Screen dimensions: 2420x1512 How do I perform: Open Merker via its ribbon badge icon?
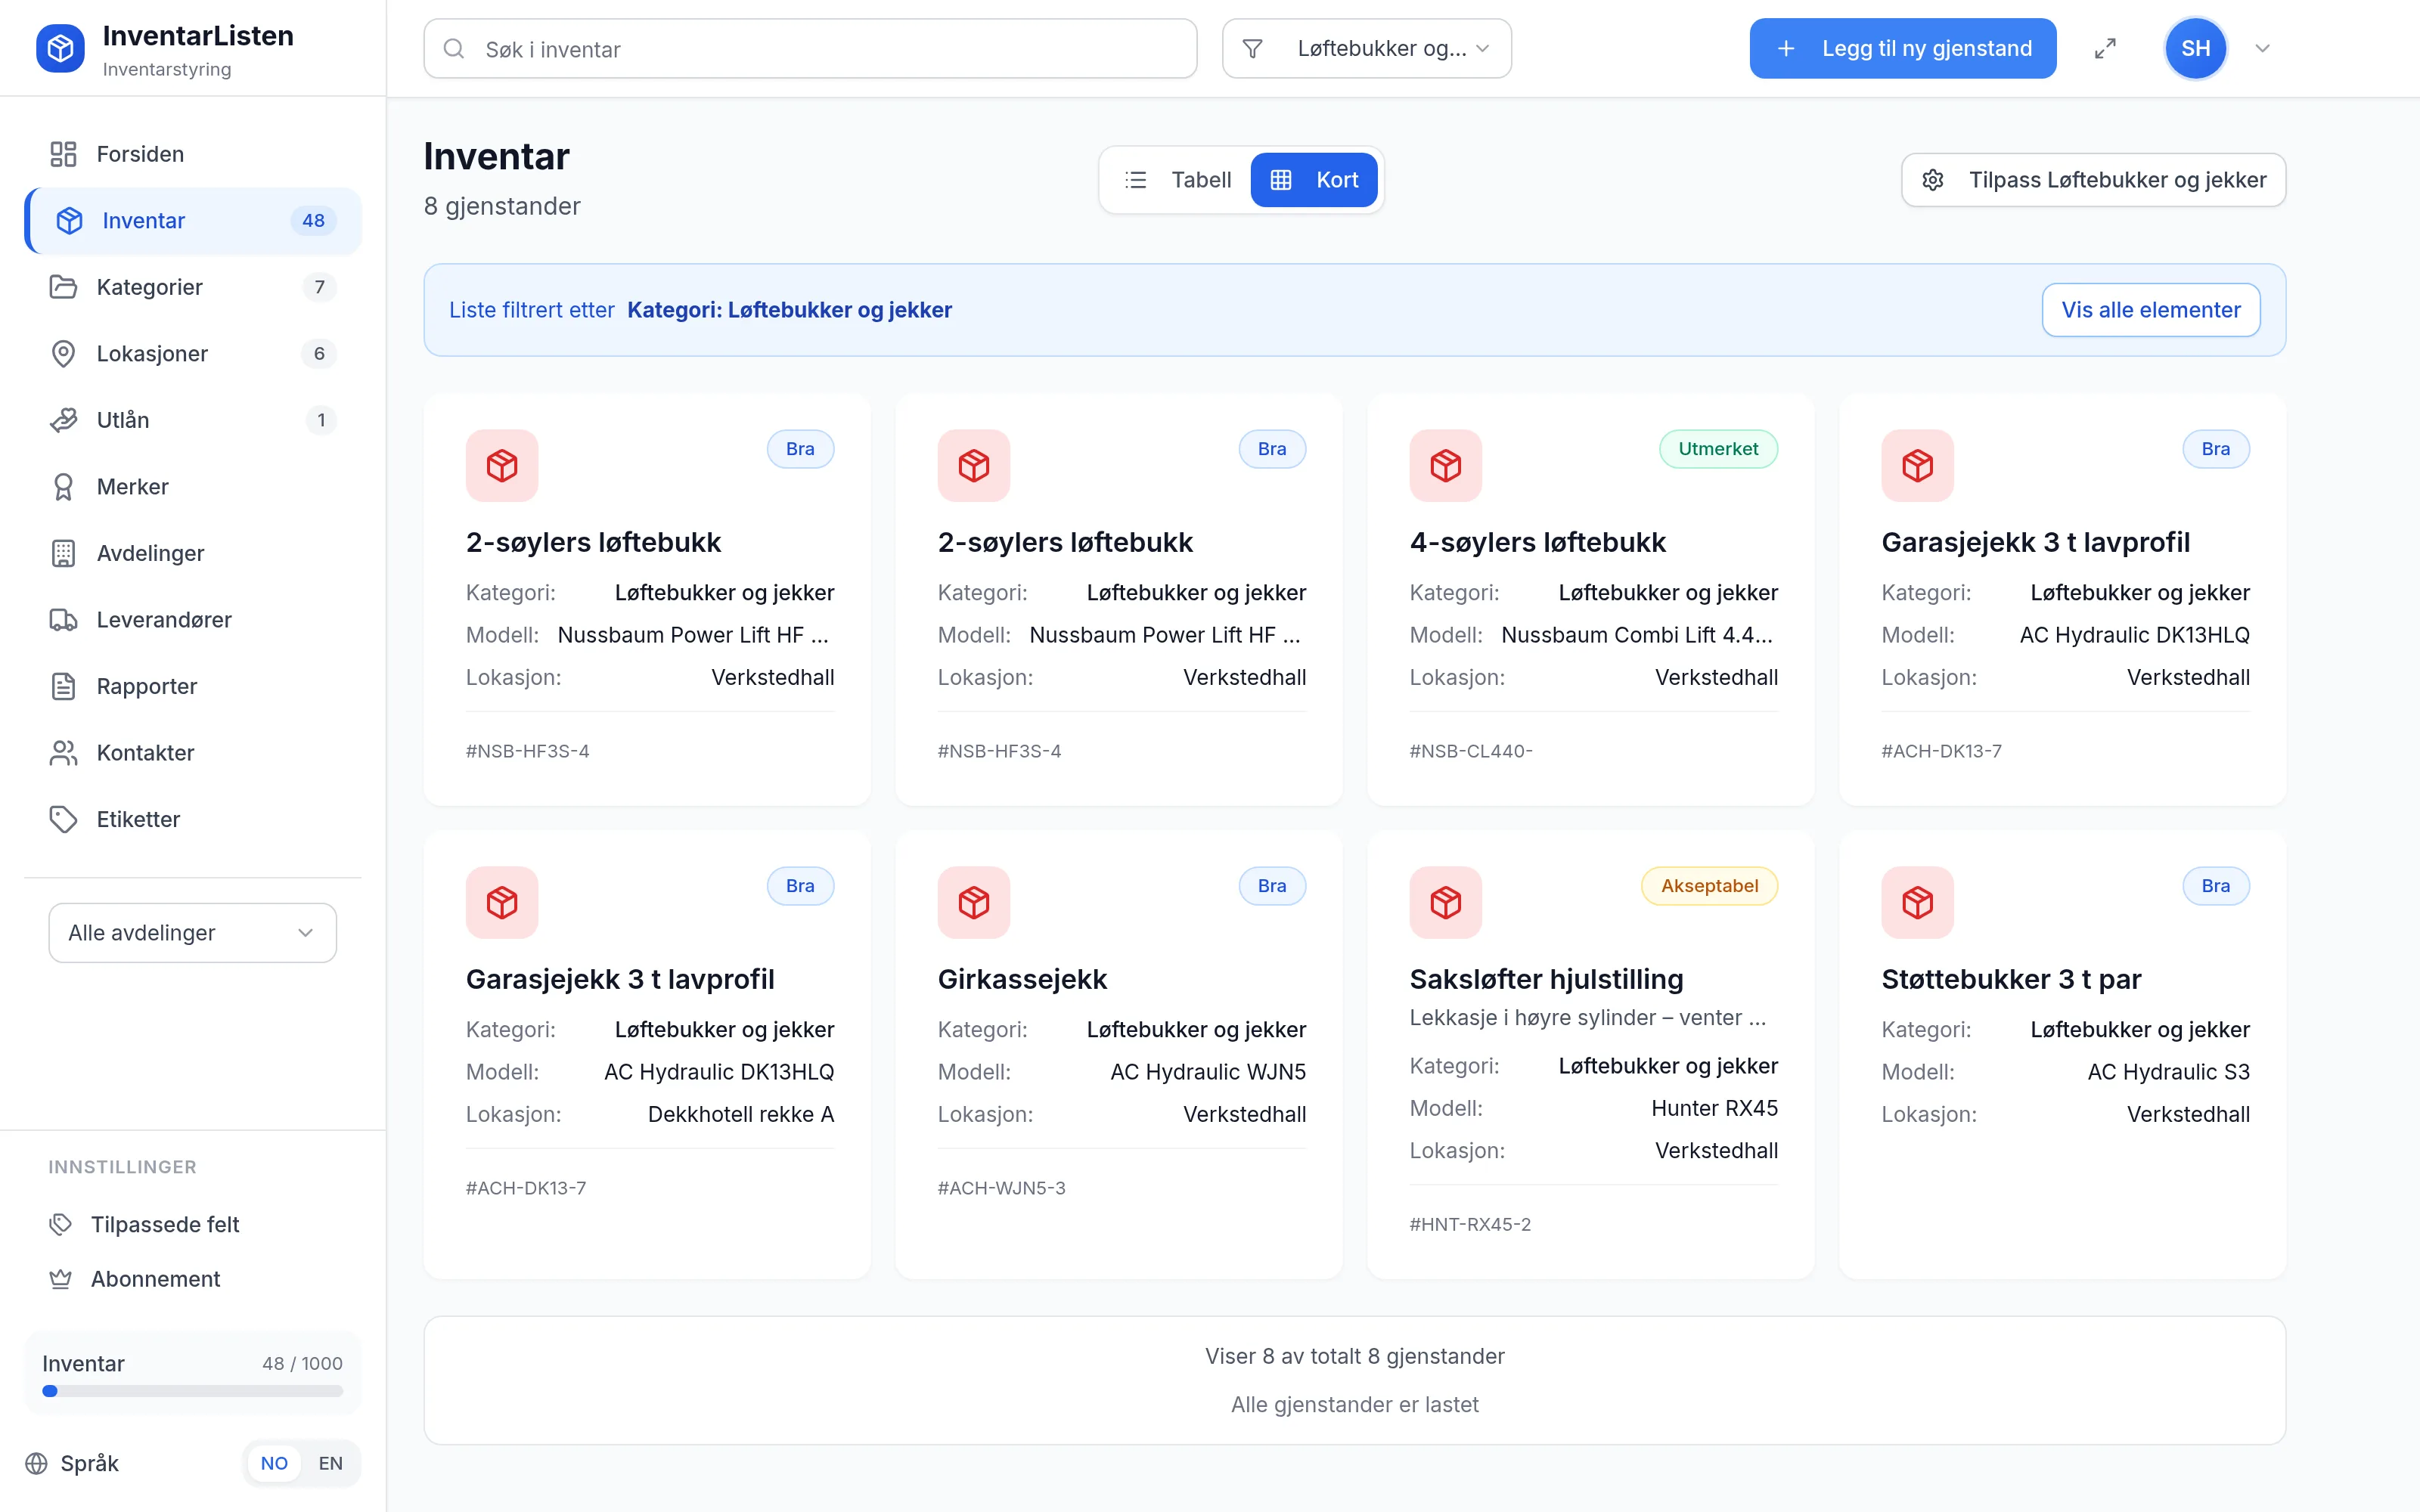tap(63, 487)
